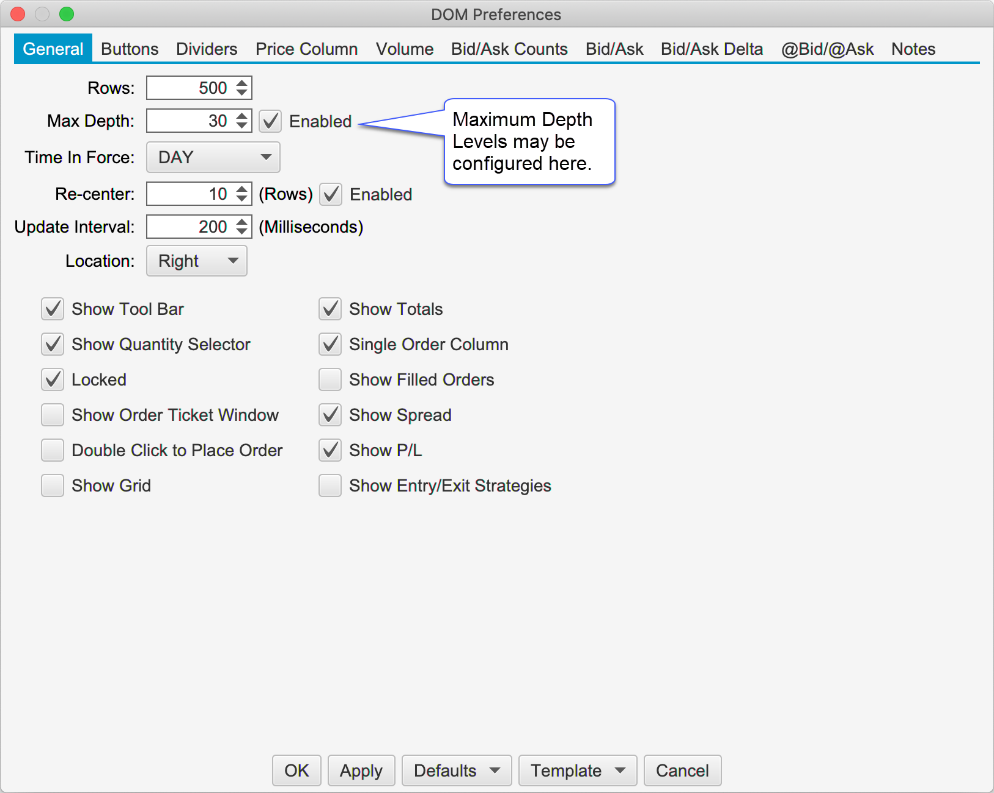Click into the Update Interval field
This screenshot has height=793, width=994.
190,227
